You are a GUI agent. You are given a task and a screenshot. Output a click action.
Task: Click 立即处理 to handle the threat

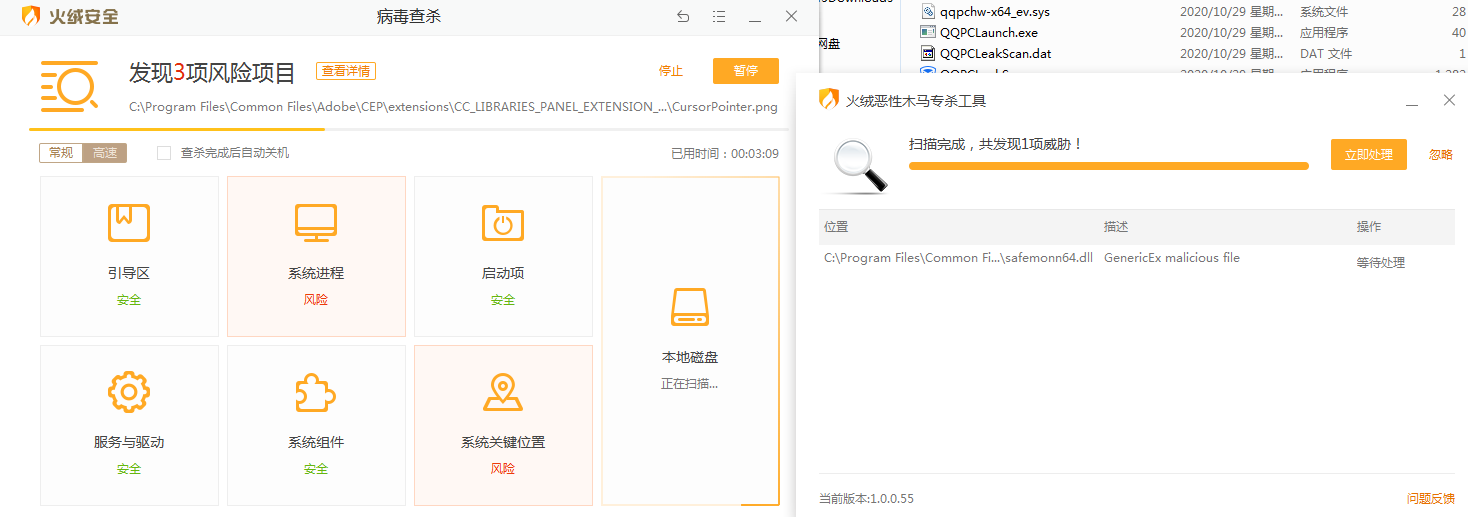pyautogui.click(x=1368, y=155)
